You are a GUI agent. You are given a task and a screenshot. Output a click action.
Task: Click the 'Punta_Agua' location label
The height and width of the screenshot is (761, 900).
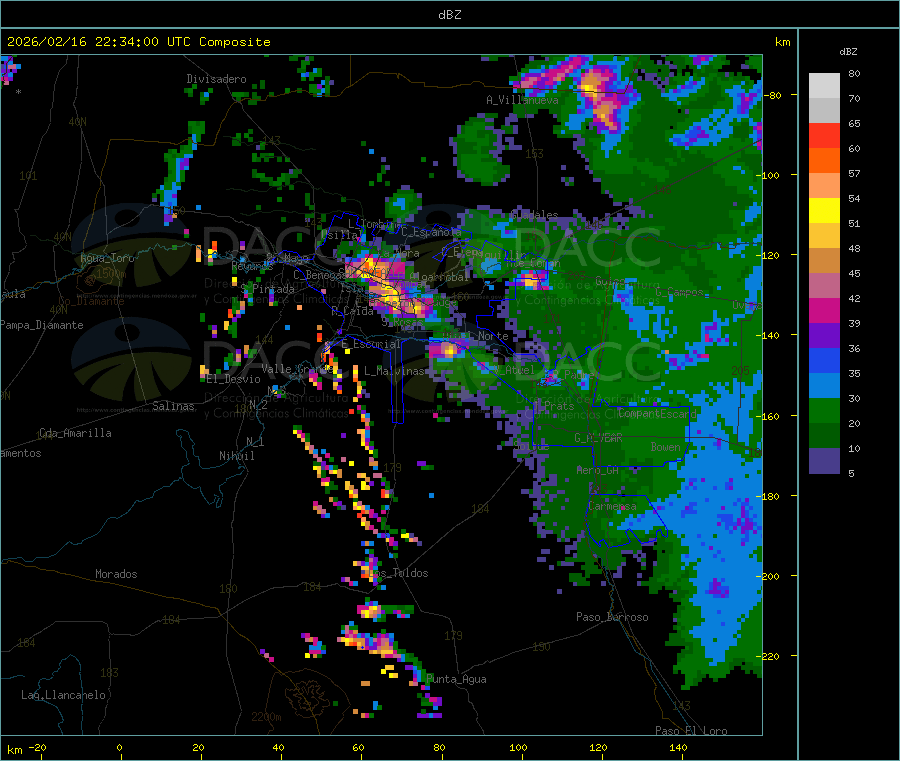click(x=456, y=679)
